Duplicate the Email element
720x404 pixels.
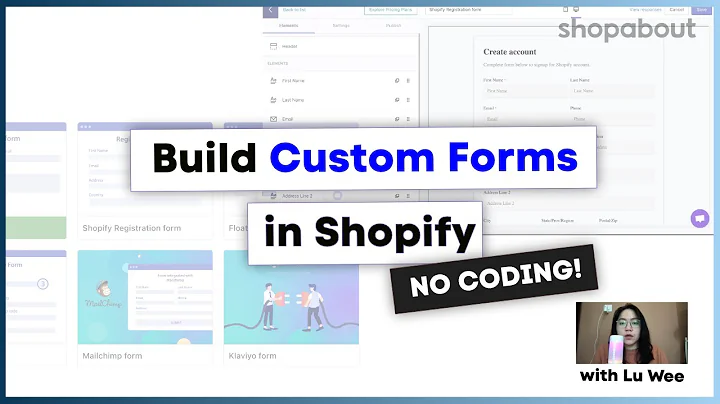[397, 119]
